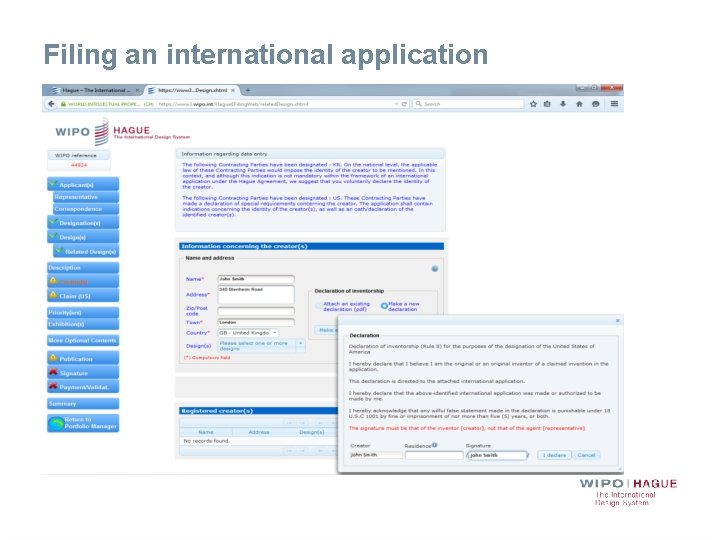Open the browser hamburger menu

(x=614, y=104)
